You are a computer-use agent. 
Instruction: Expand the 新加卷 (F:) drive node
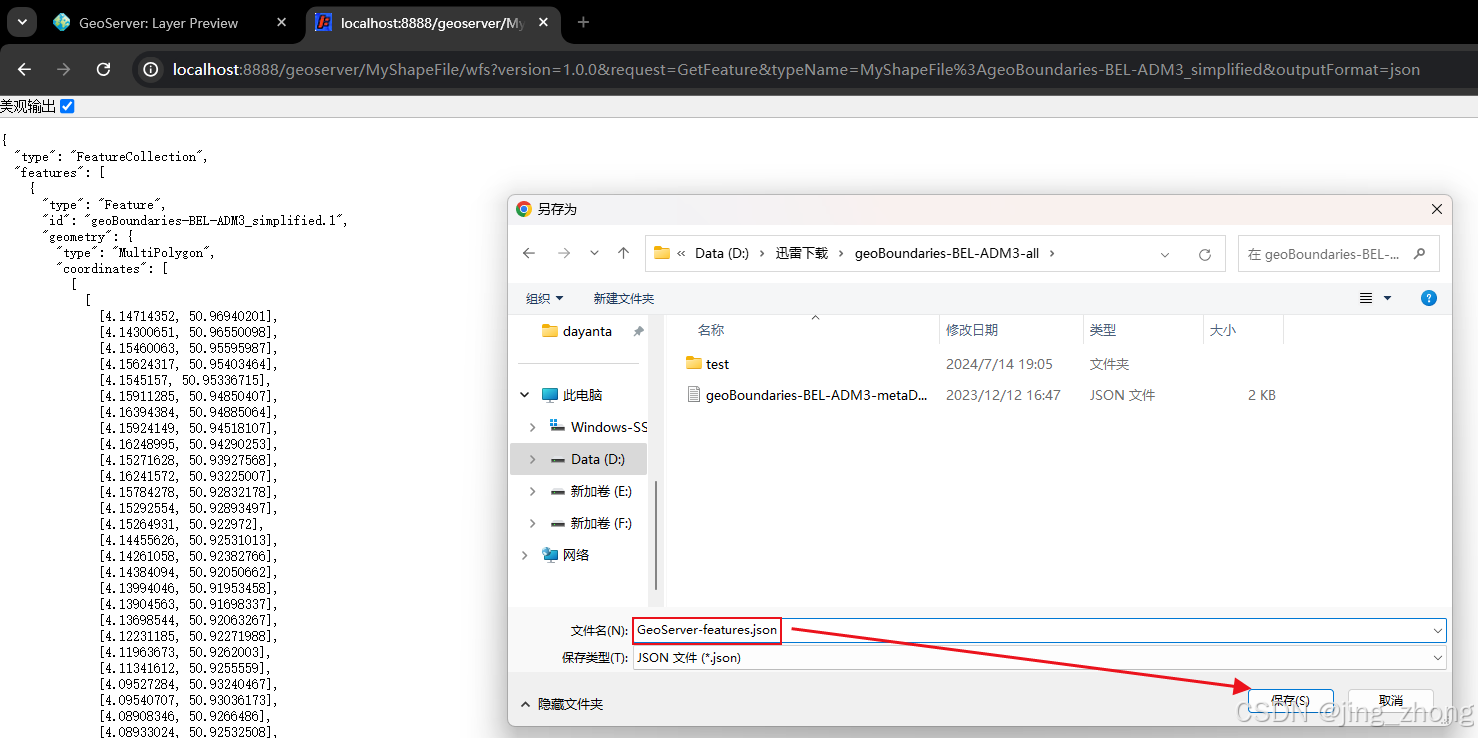pyautogui.click(x=532, y=523)
